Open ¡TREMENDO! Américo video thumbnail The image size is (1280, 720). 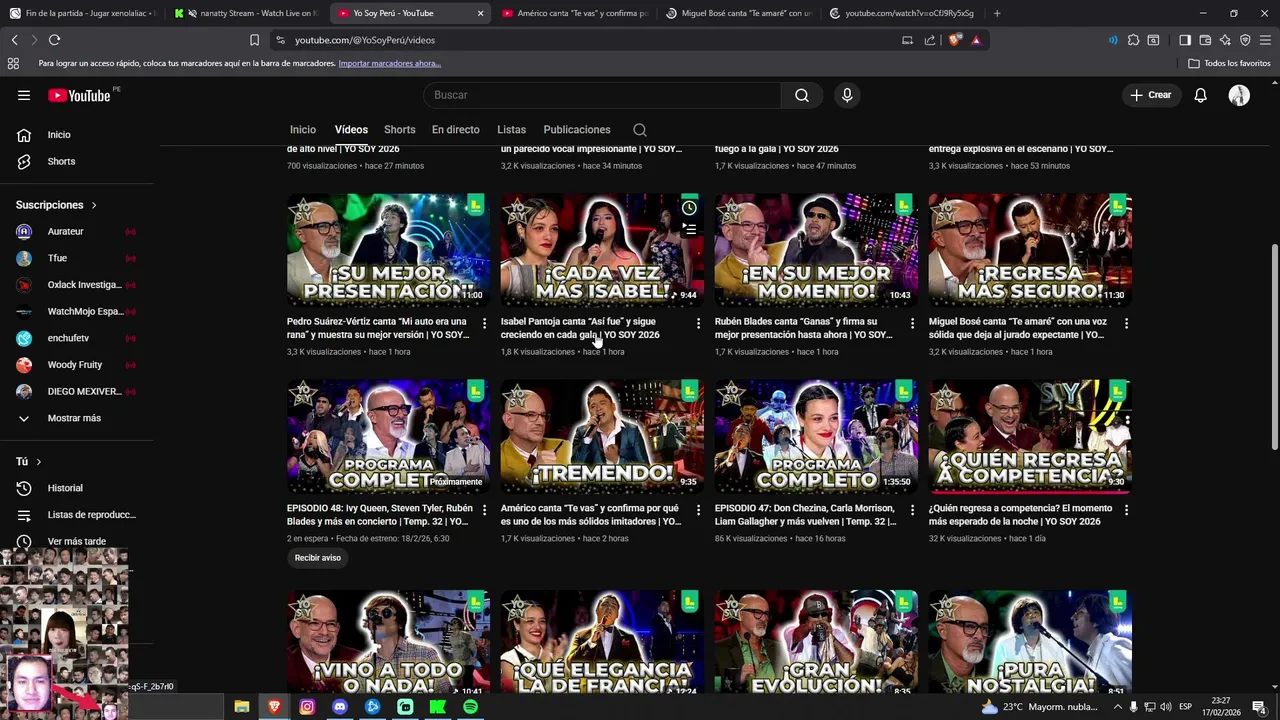click(x=602, y=436)
